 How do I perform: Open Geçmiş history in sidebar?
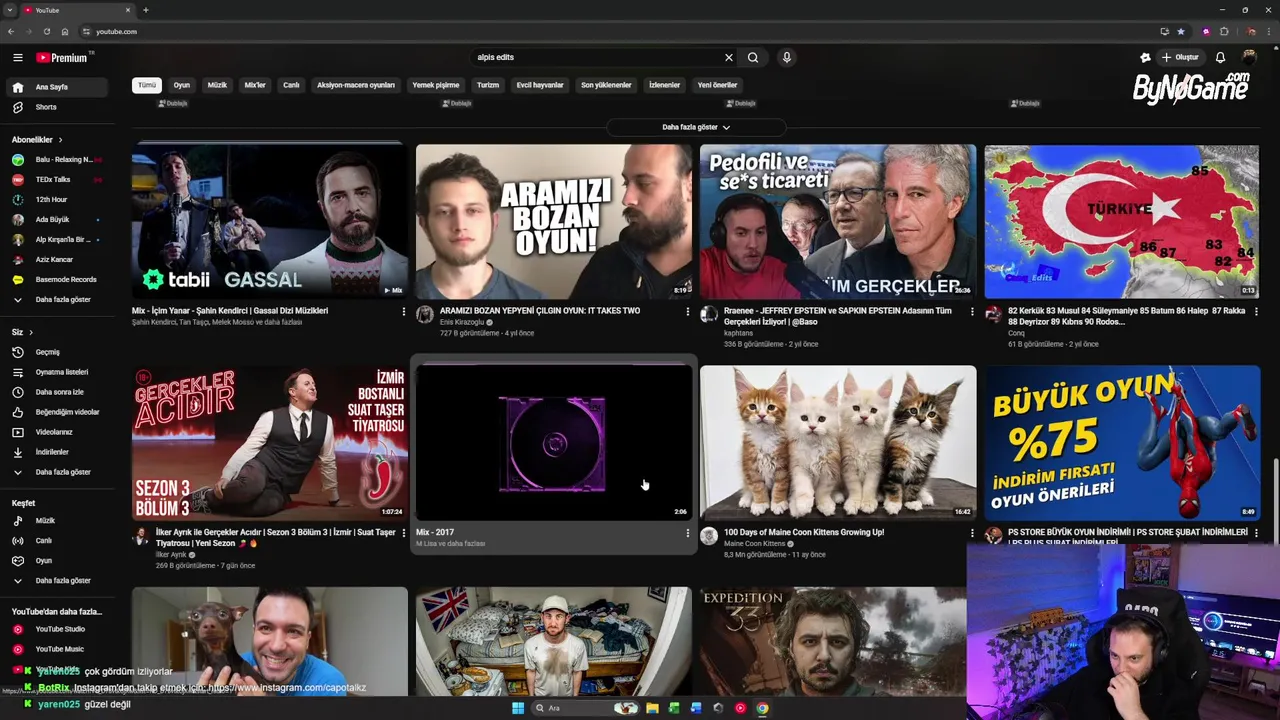[56, 352]
